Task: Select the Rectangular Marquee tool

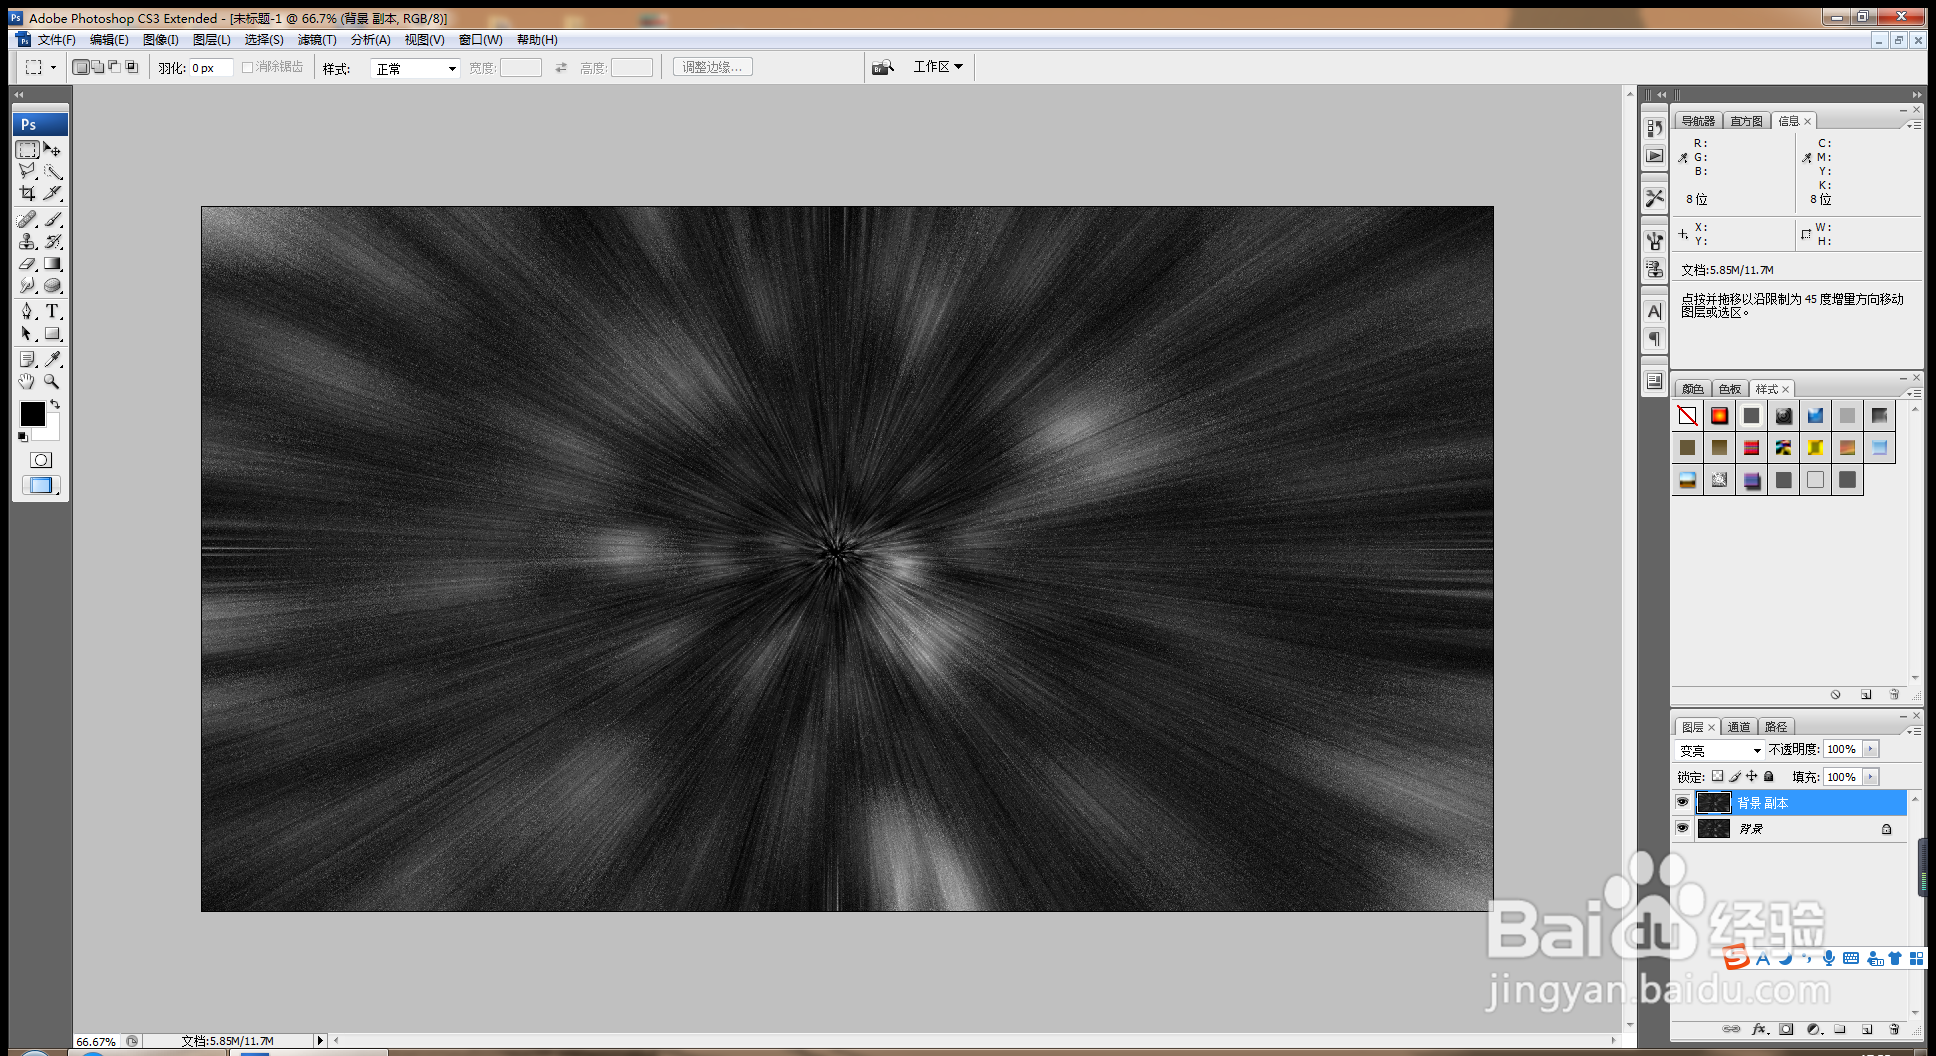Action: [28, 149]
